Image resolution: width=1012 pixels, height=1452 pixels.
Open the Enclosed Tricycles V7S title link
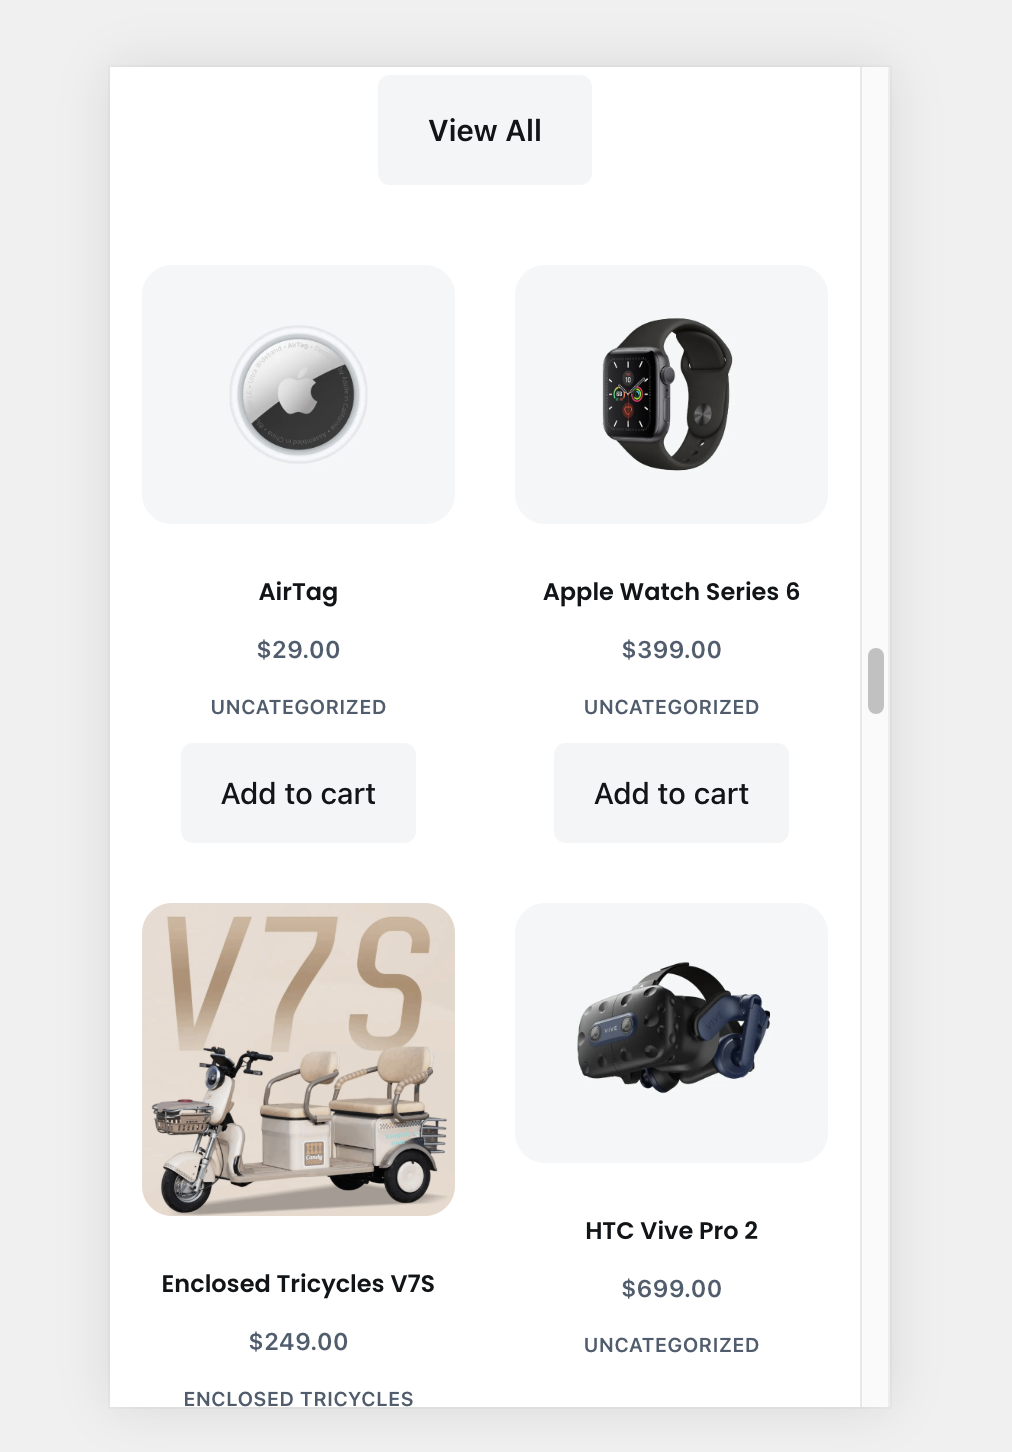pos(298,1283)
